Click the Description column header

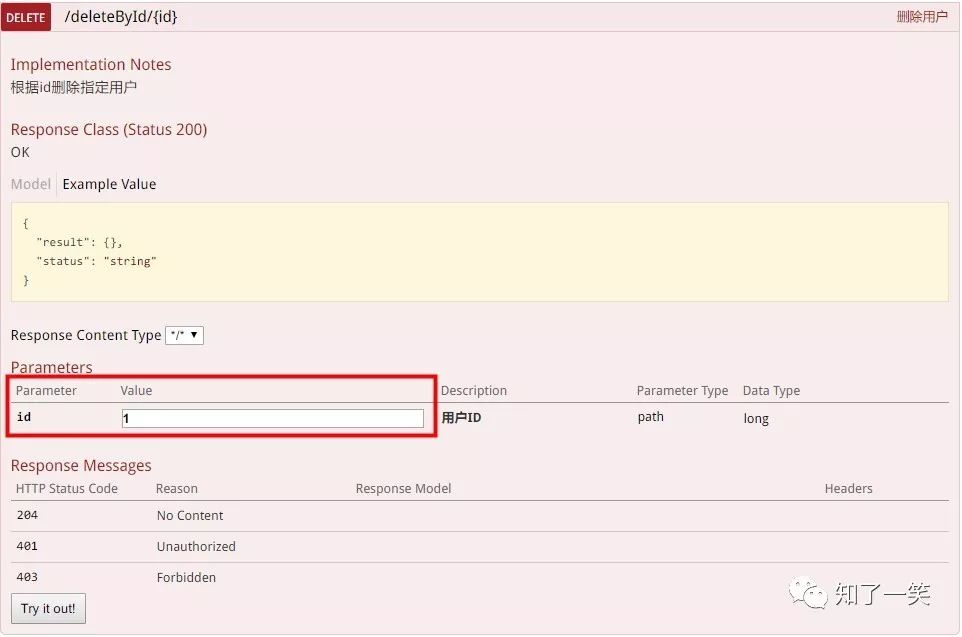tap(474, 391)
